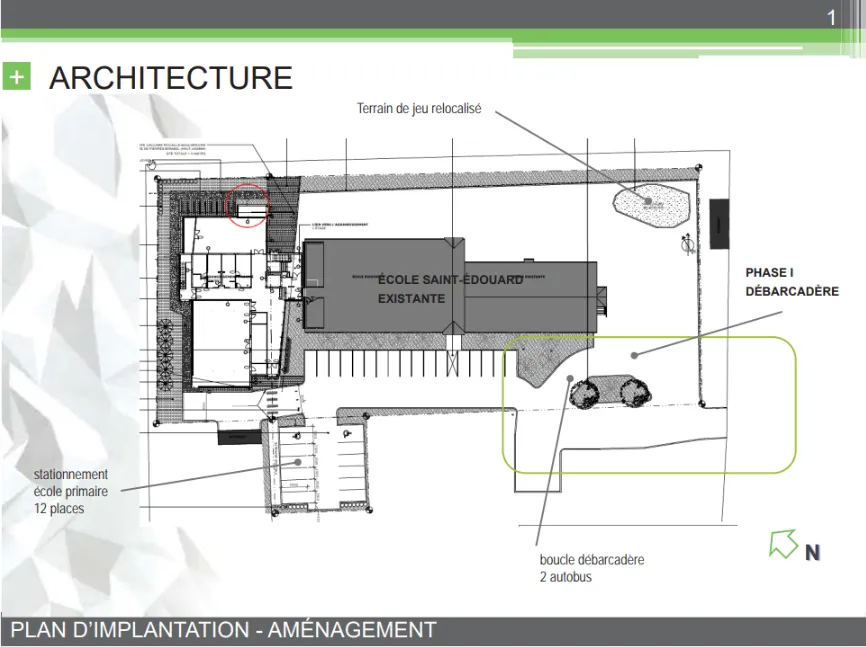Click the green north arrow icon
866x647 pixels.
(783, 544)
